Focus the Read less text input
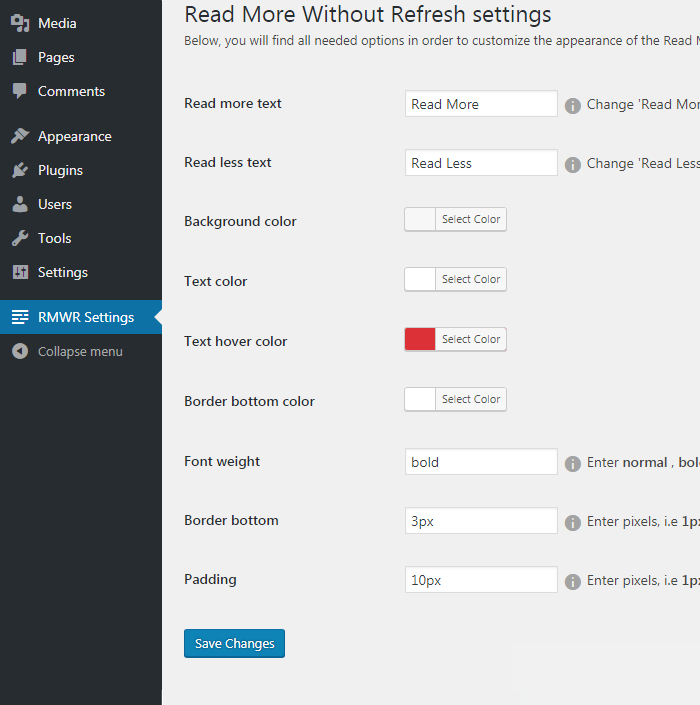700x705 pixels. click(481, 163)
